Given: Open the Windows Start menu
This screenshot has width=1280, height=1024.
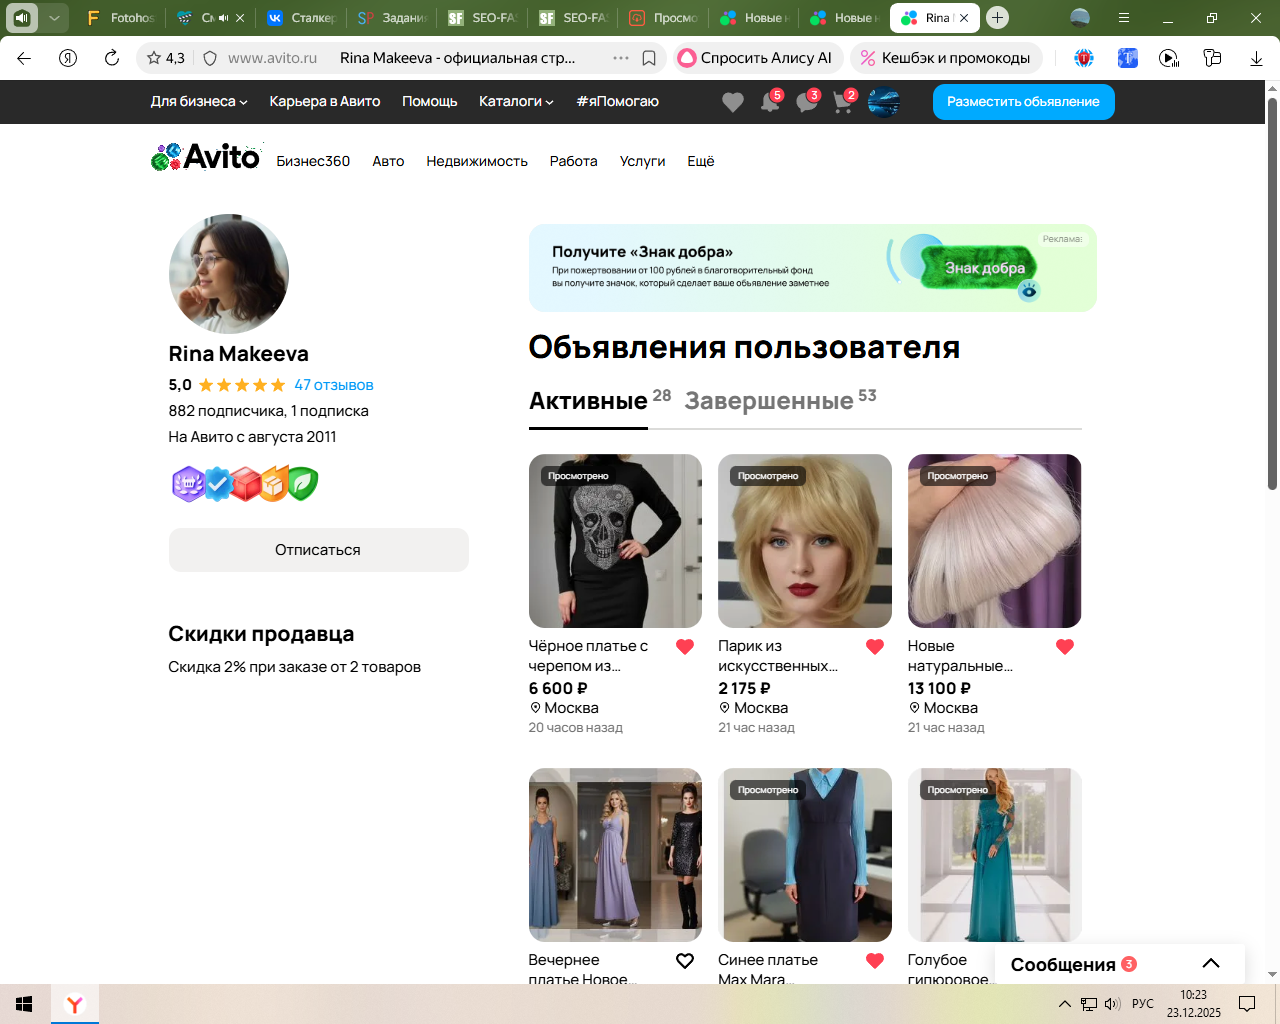Looking at the screenshot, I should coord(24,1004).
